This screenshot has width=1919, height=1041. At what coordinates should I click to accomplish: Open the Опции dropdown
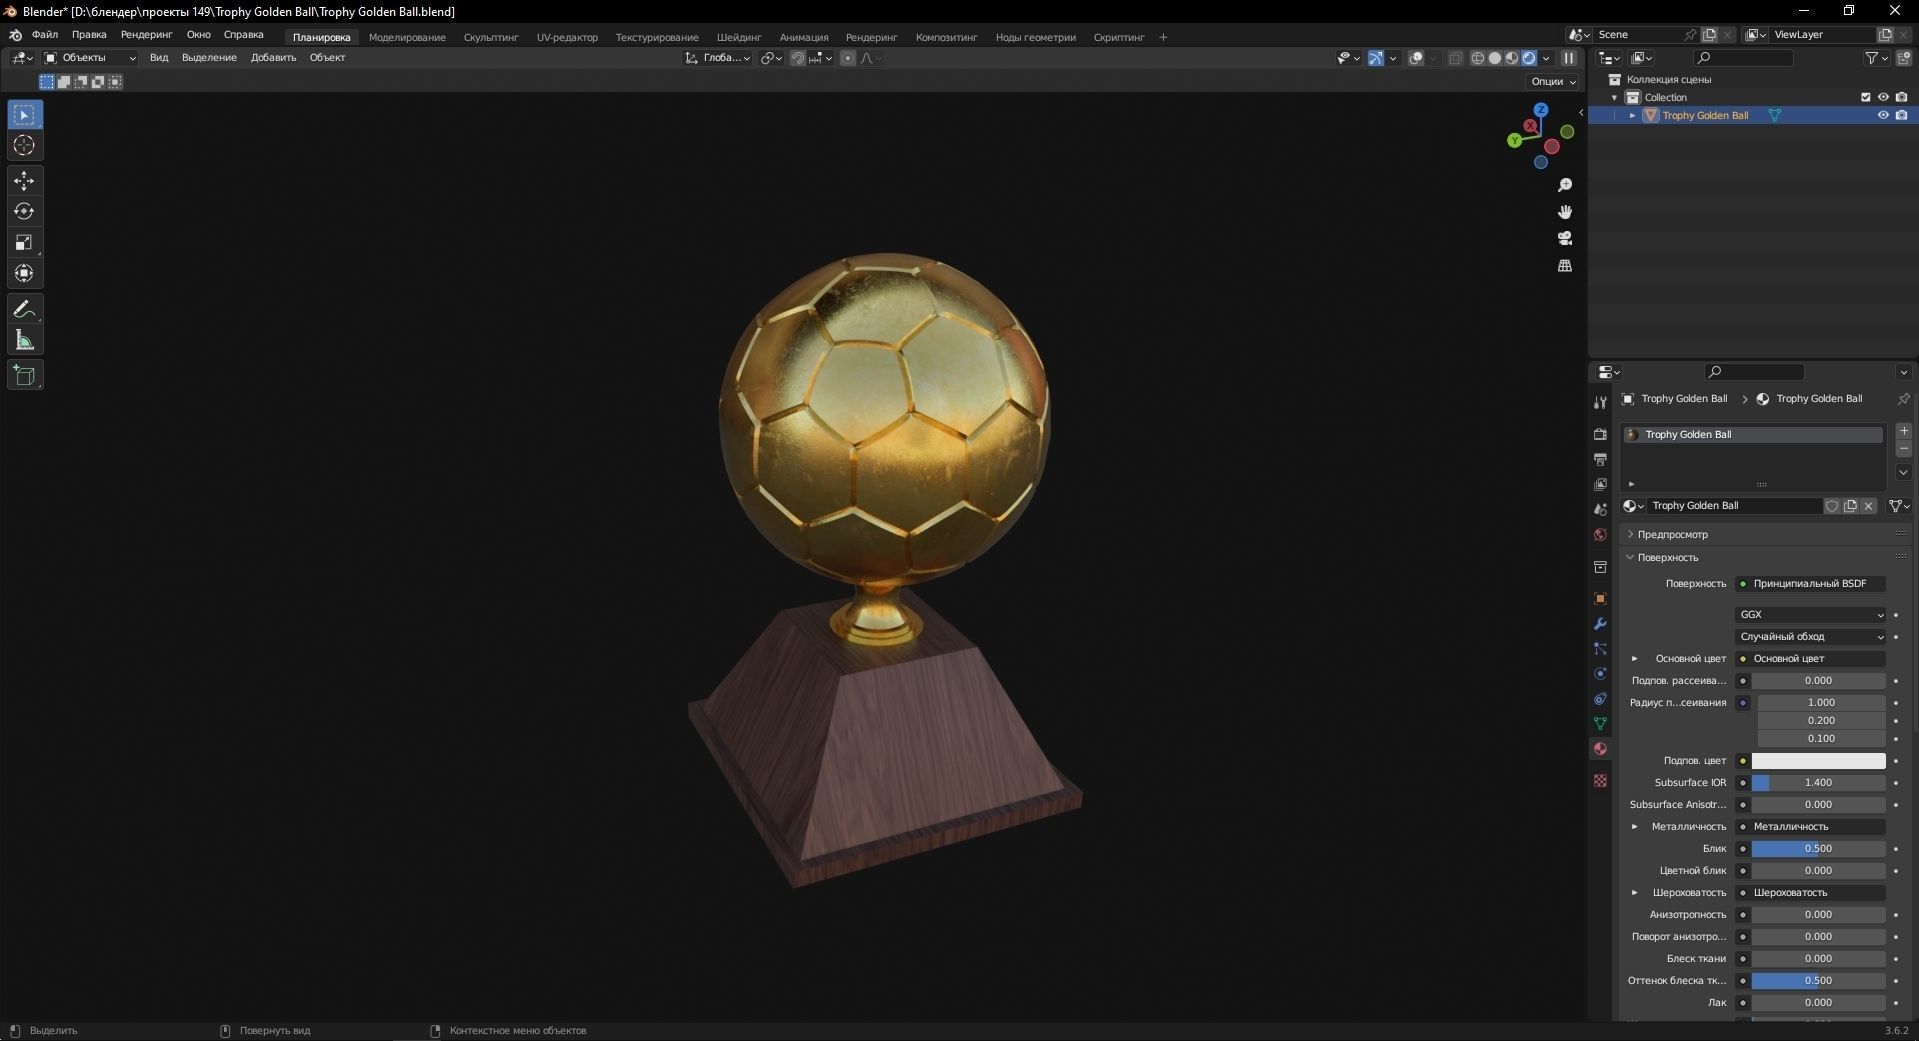point(1552,81)
